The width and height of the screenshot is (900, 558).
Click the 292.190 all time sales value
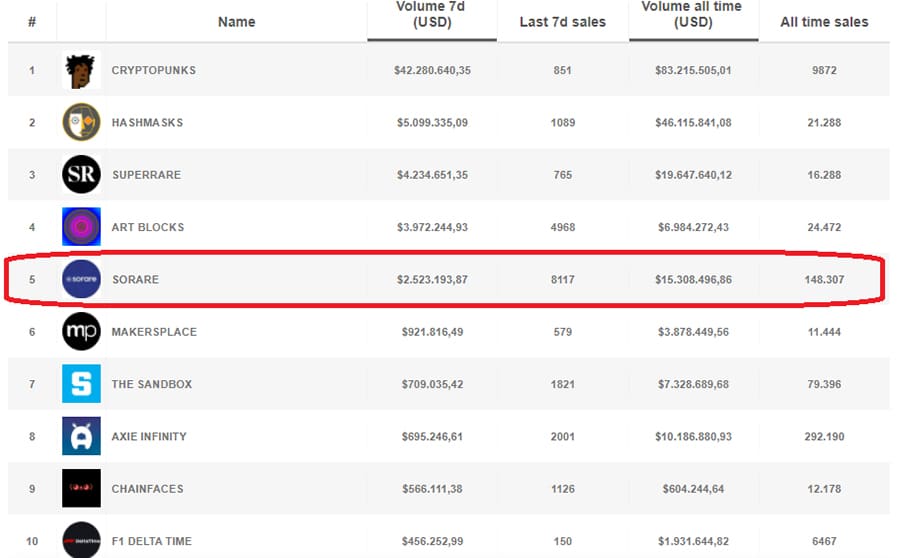pos(824,436)
